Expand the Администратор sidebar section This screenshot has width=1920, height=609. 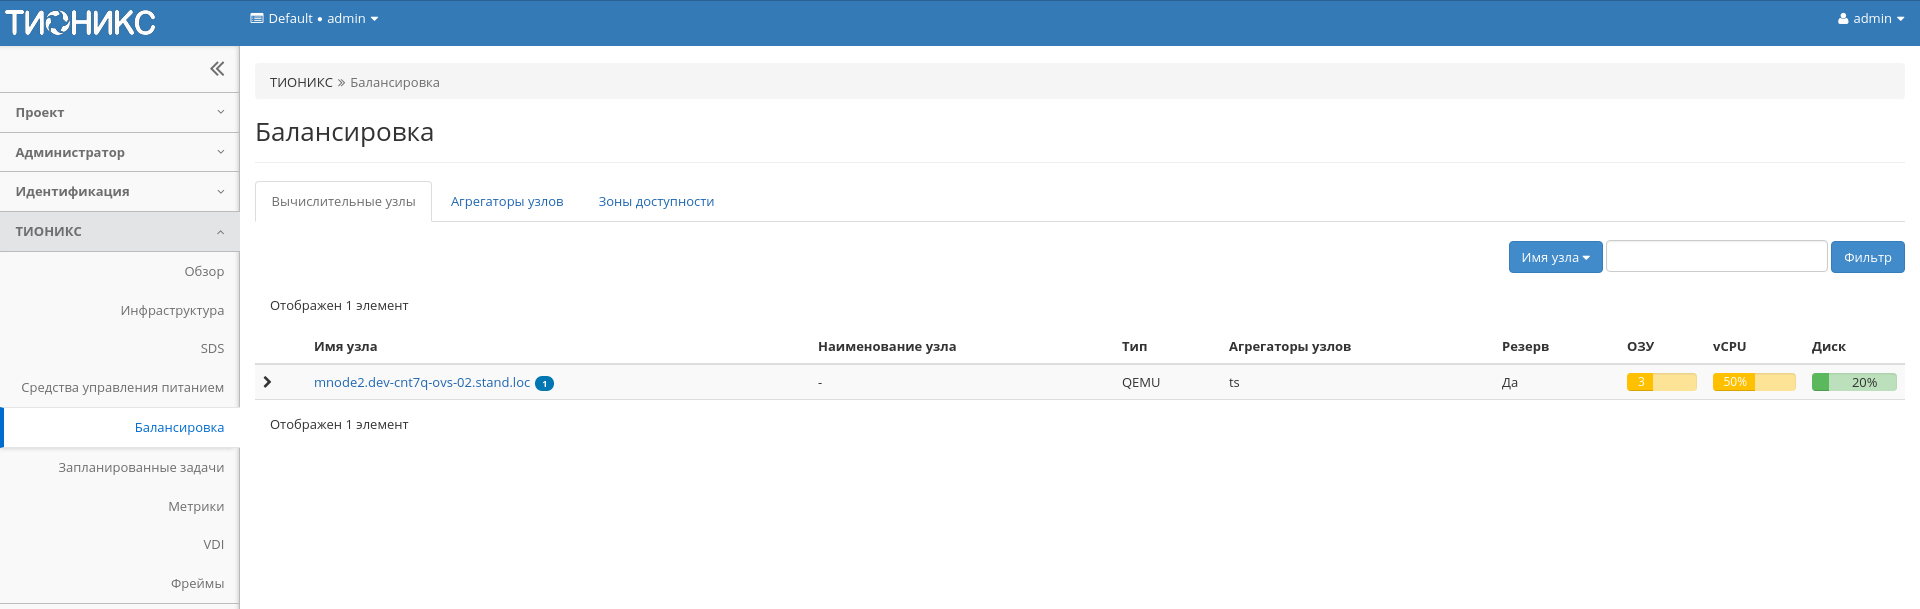(120, 152)
